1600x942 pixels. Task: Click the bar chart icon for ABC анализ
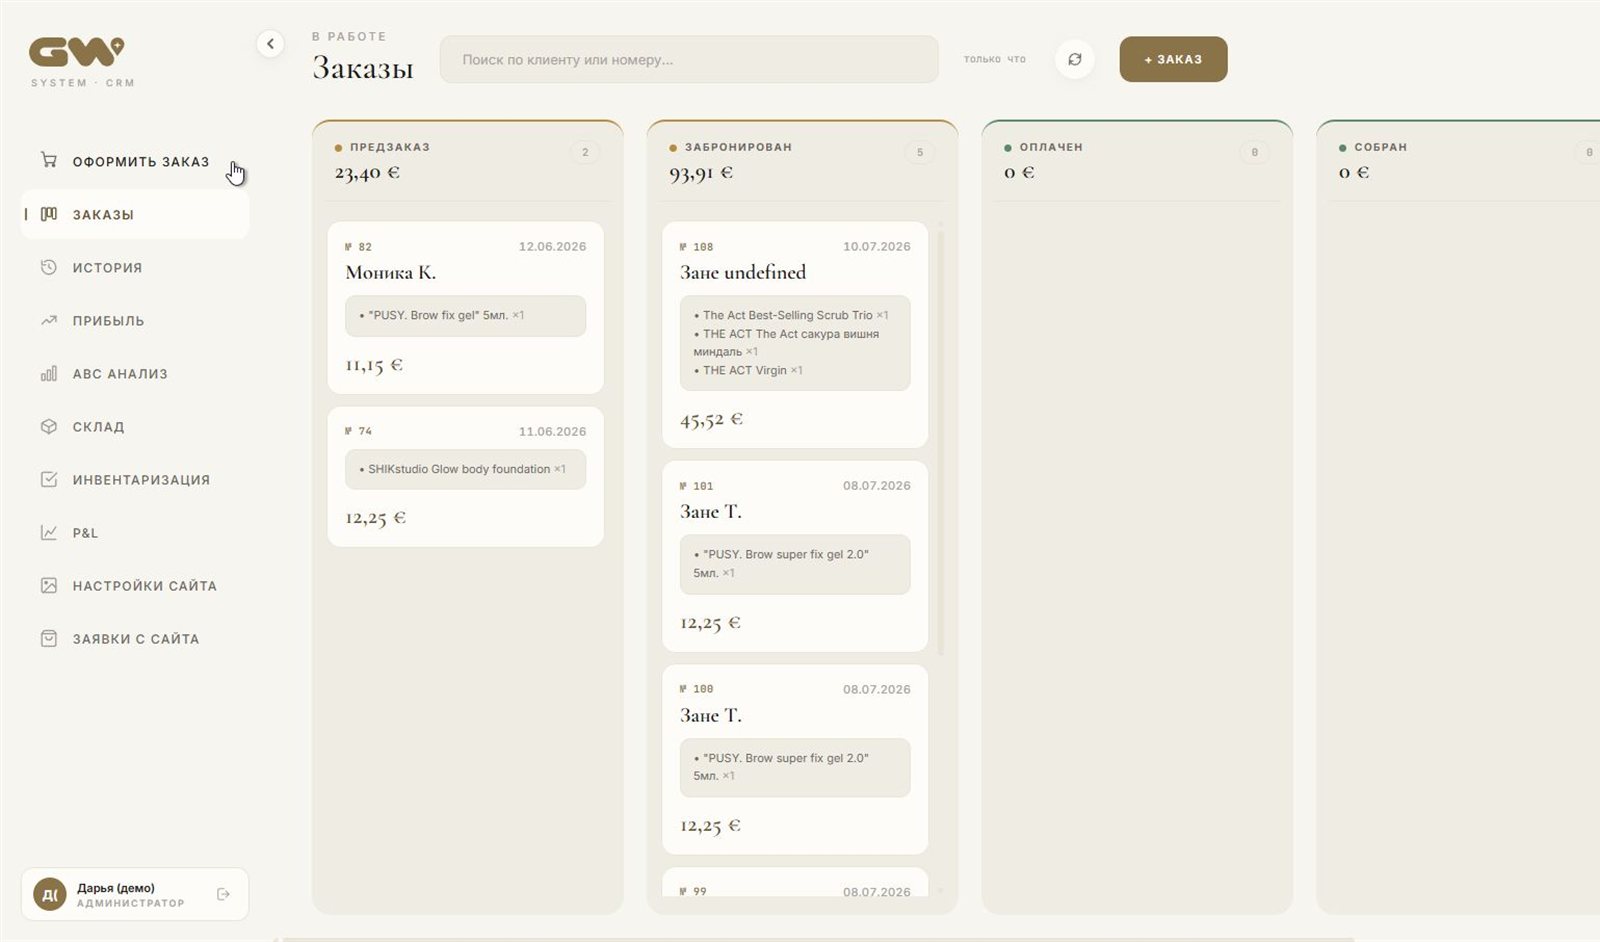(48, 373)
